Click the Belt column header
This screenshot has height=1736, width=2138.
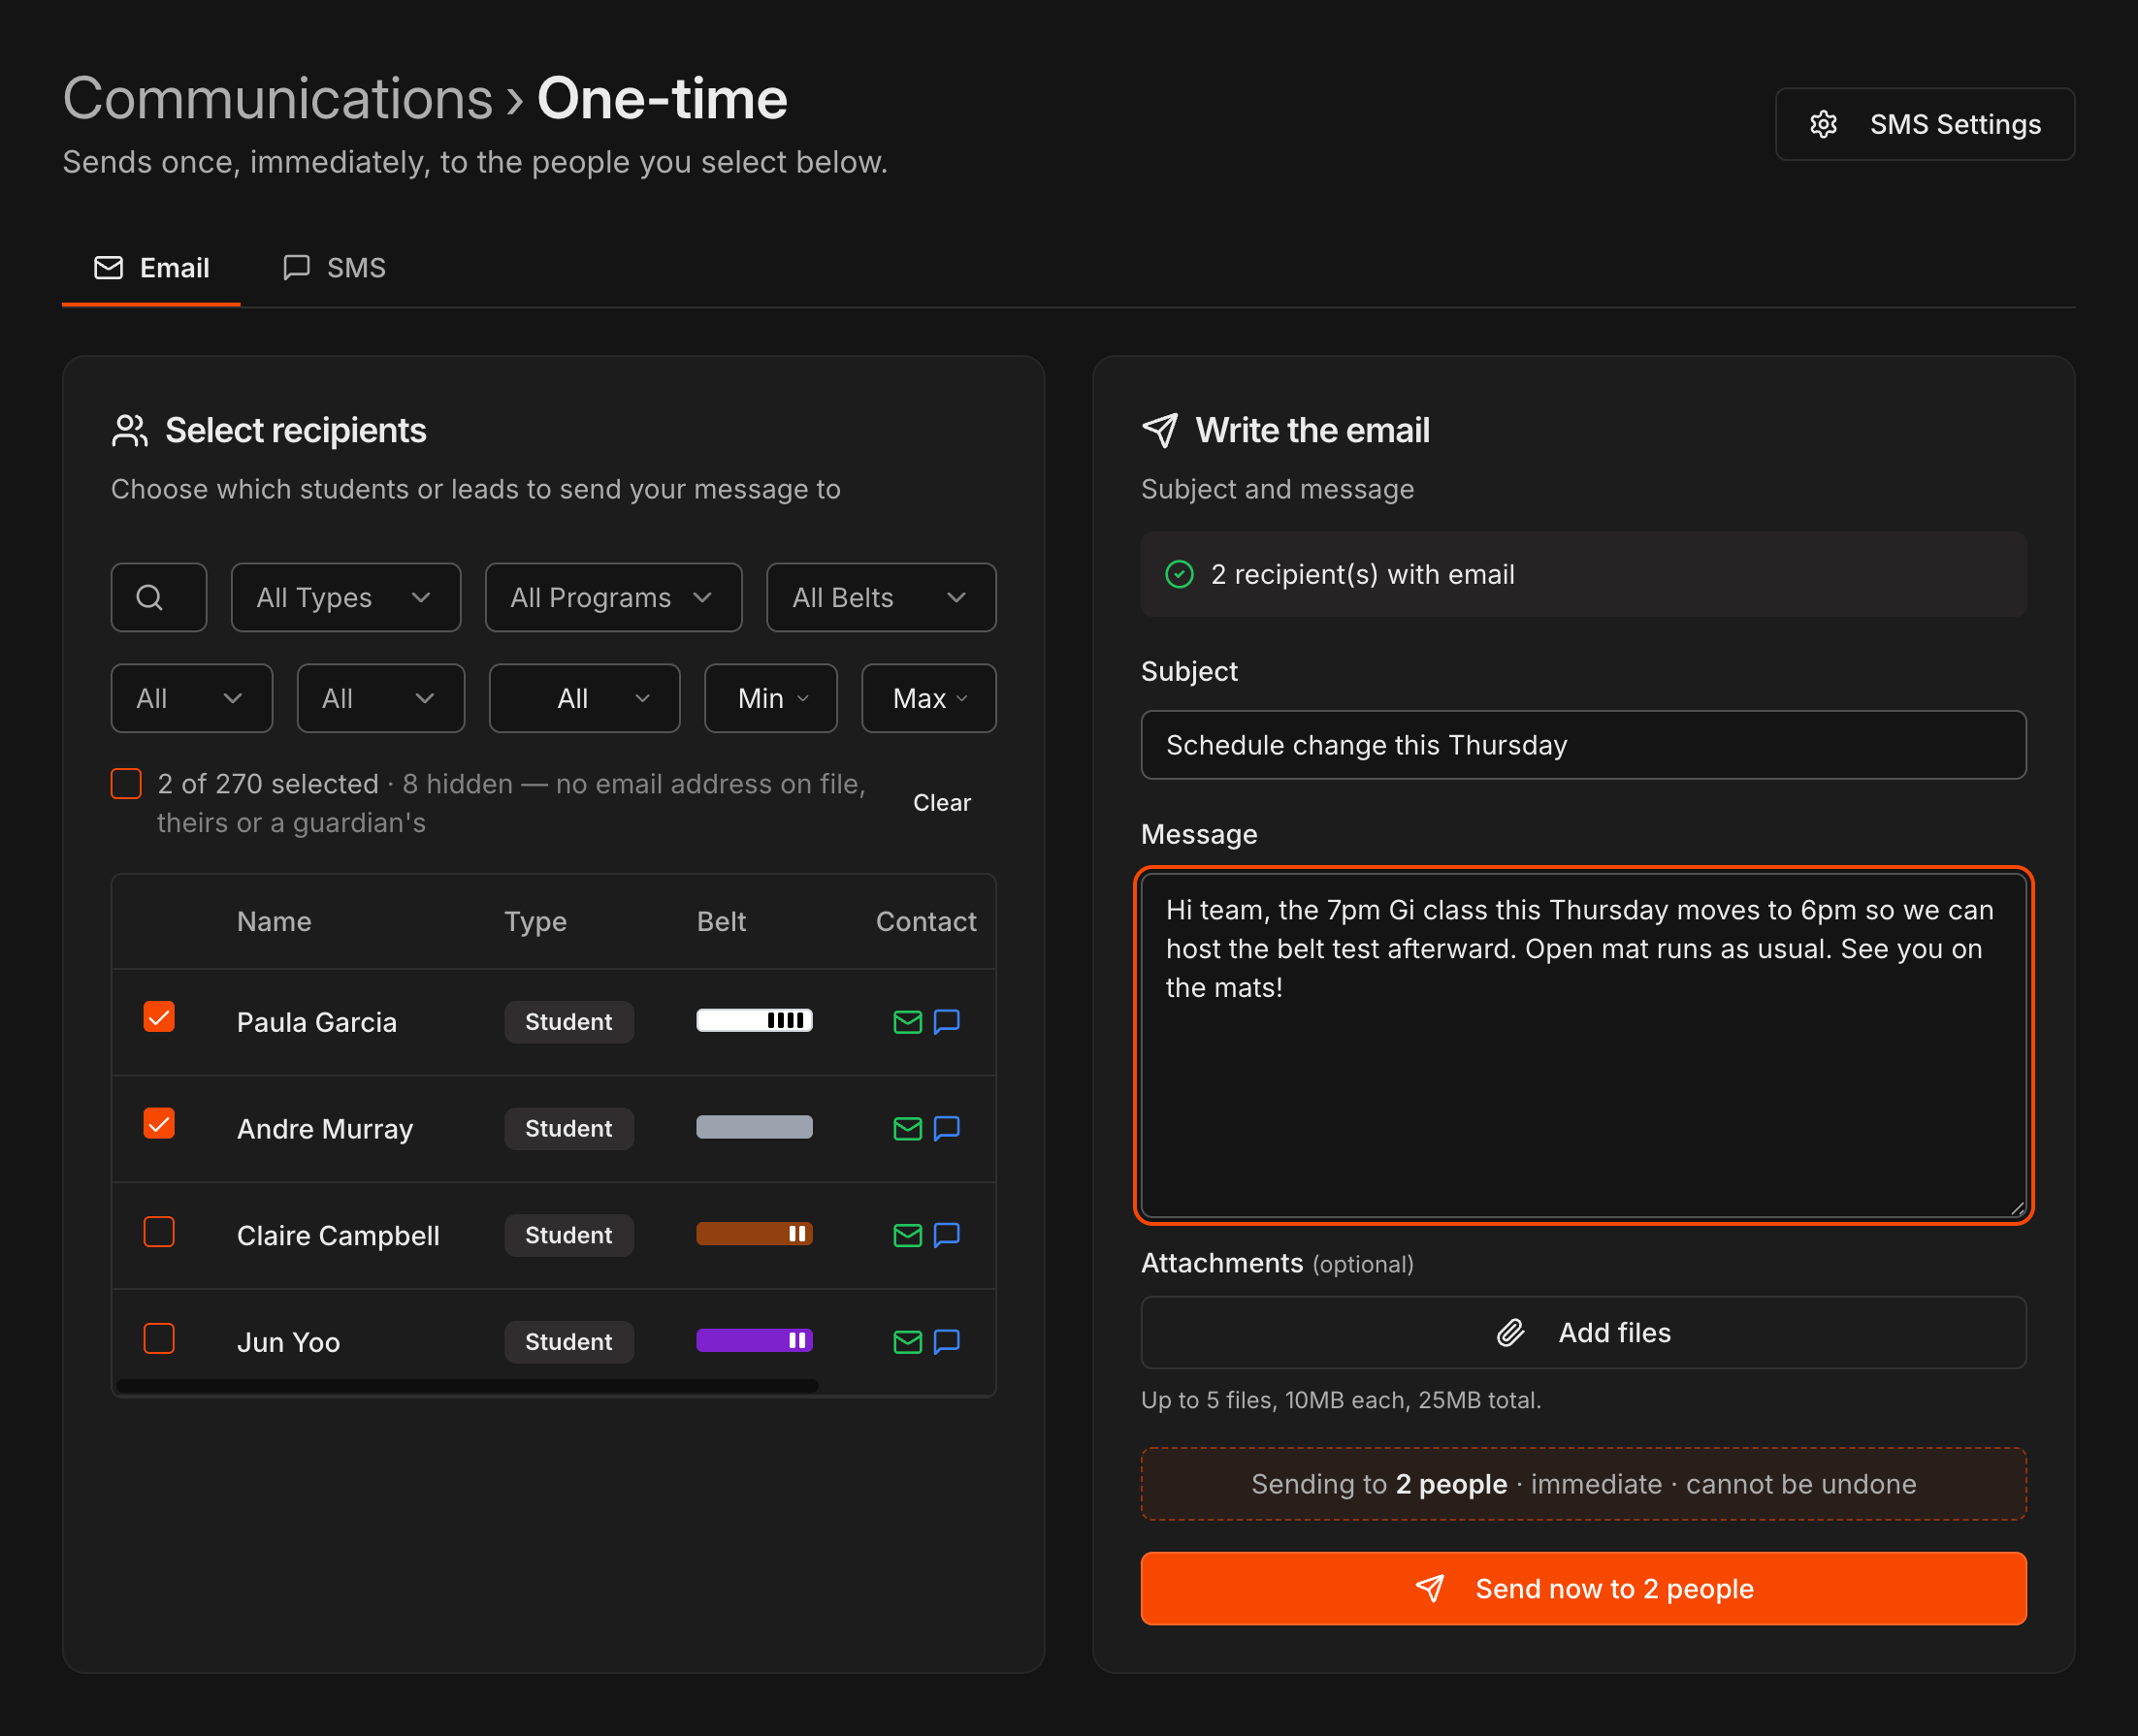721,921
